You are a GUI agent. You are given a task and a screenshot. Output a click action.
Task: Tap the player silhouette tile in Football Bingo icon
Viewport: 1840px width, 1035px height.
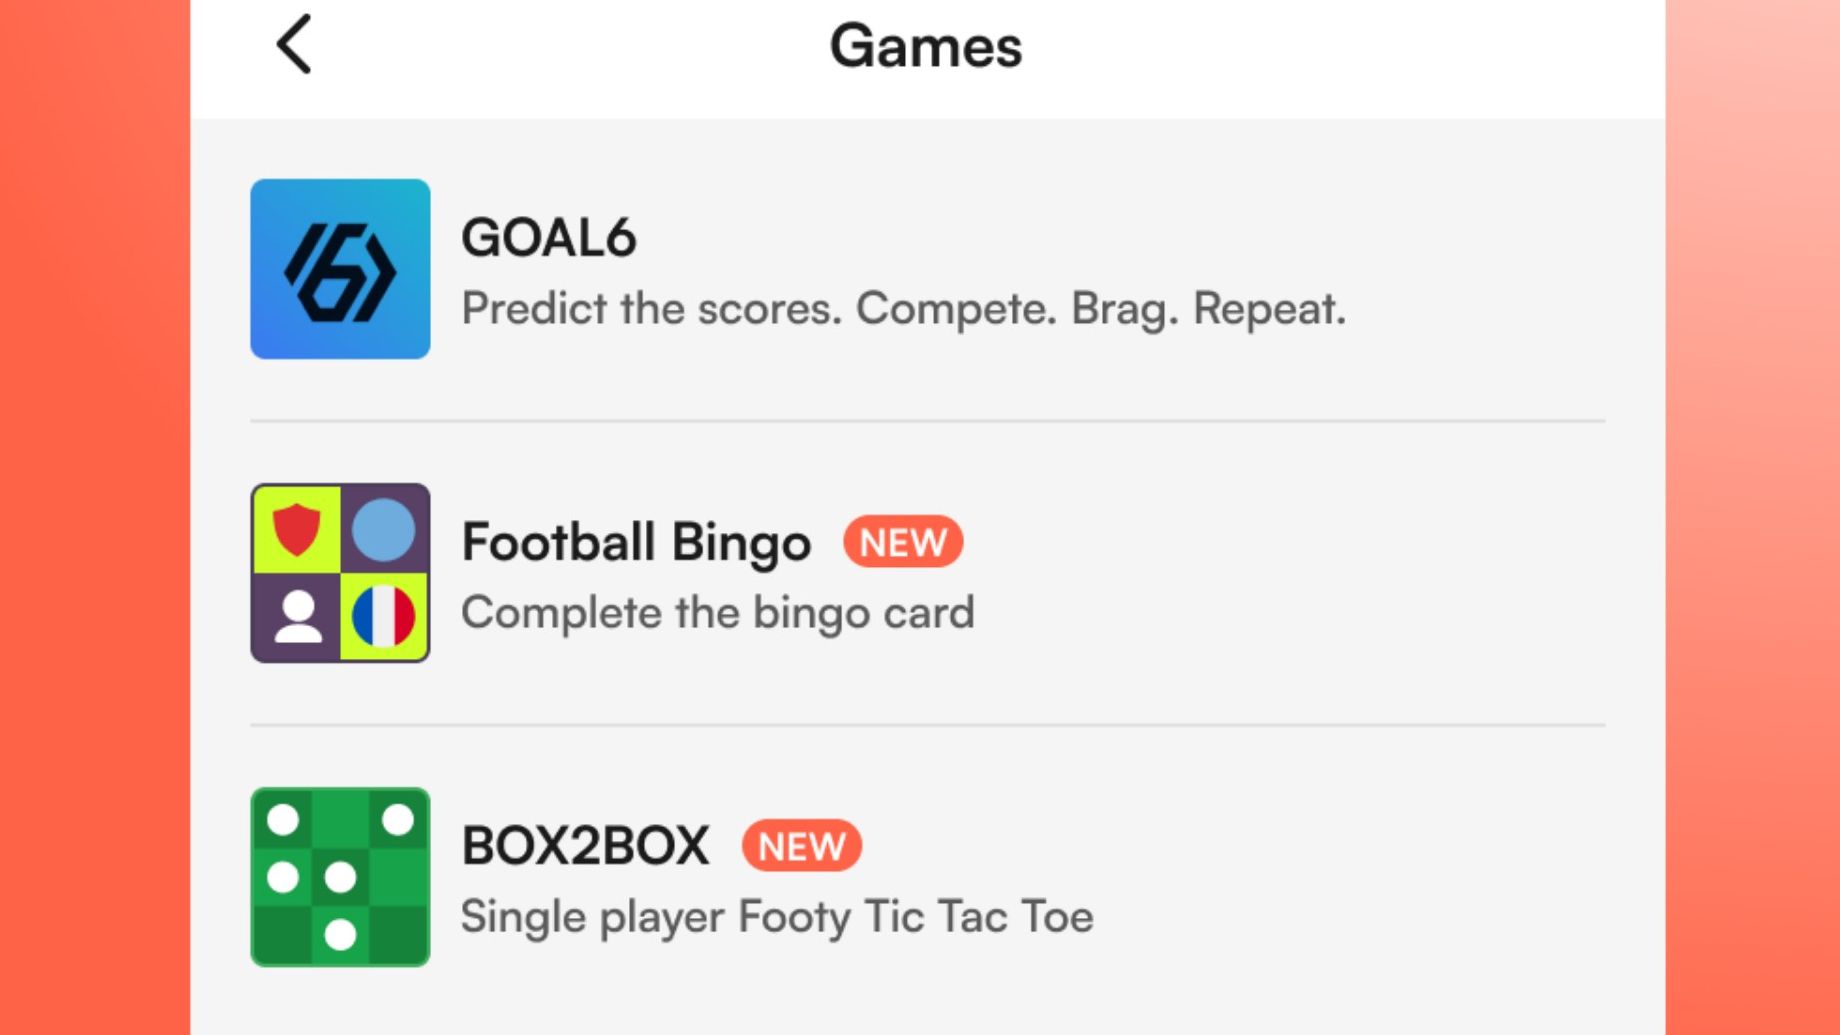tap(295, 614)
